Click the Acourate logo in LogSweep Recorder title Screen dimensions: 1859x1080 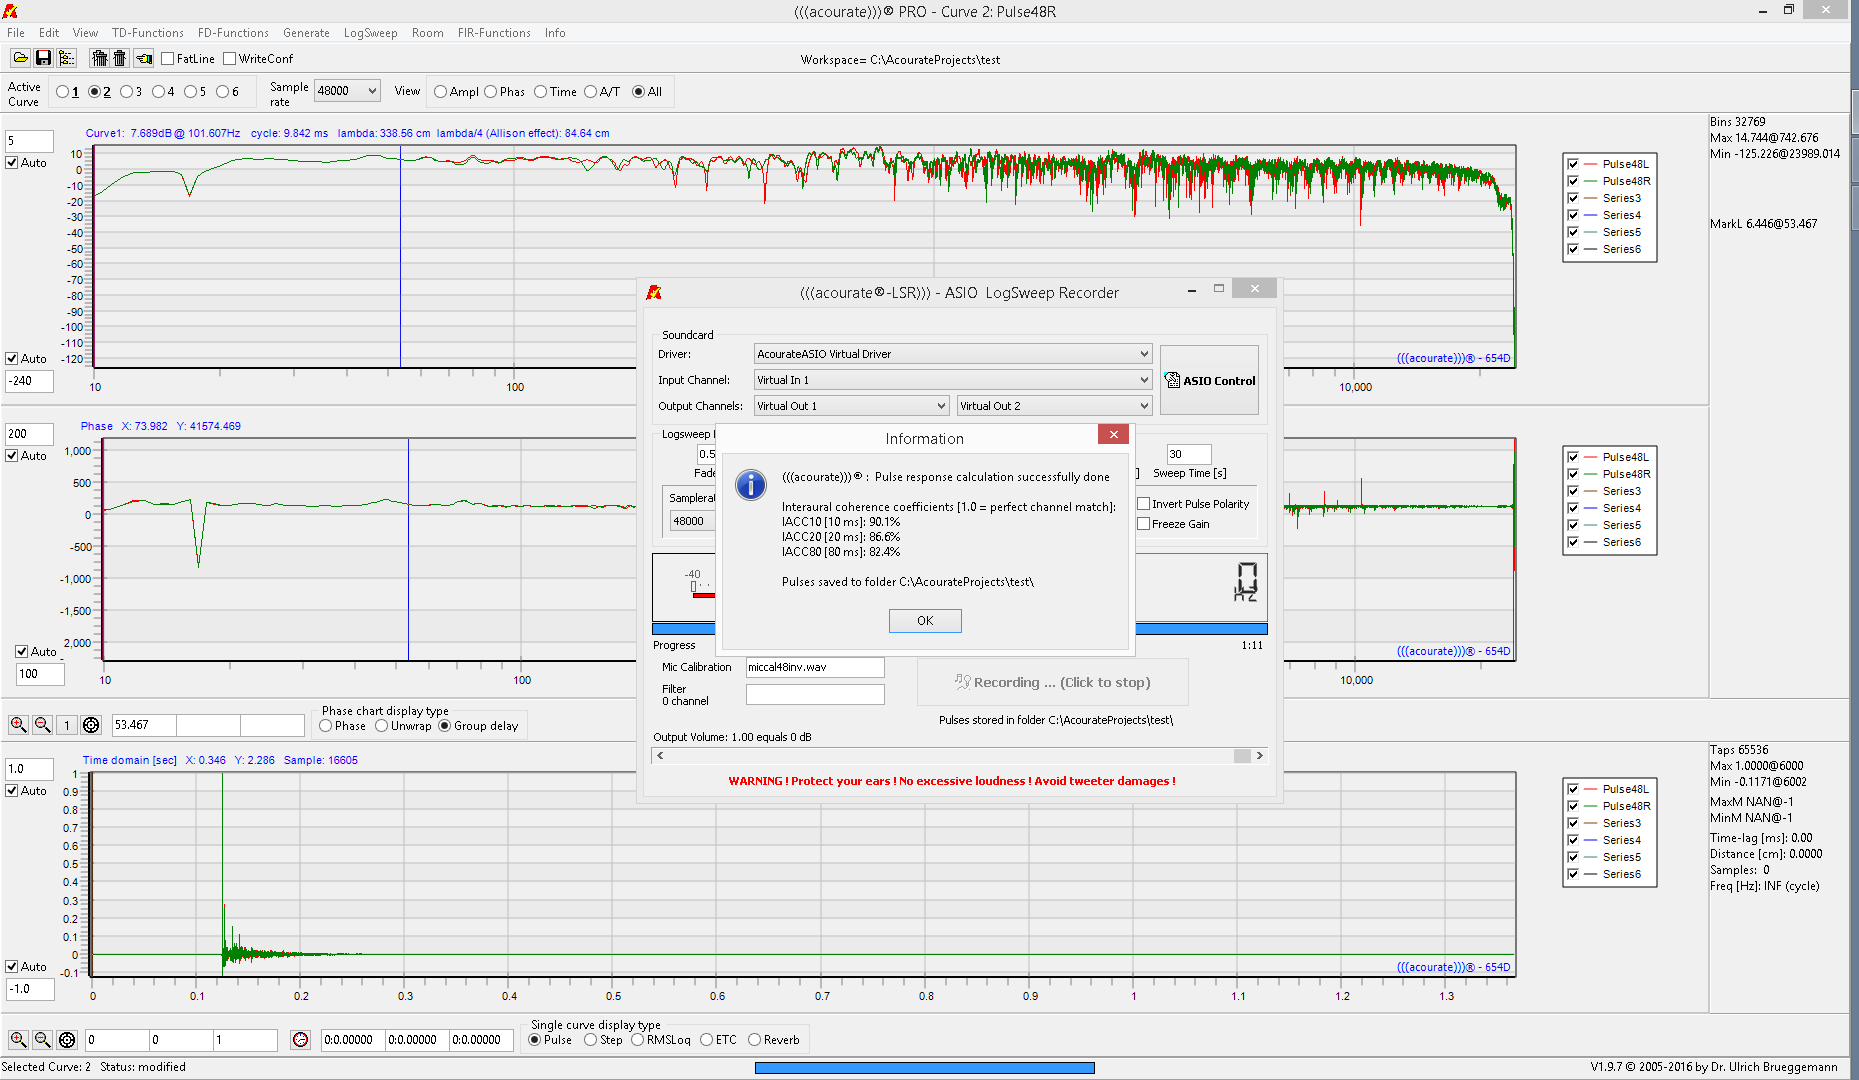click(654, 292)
